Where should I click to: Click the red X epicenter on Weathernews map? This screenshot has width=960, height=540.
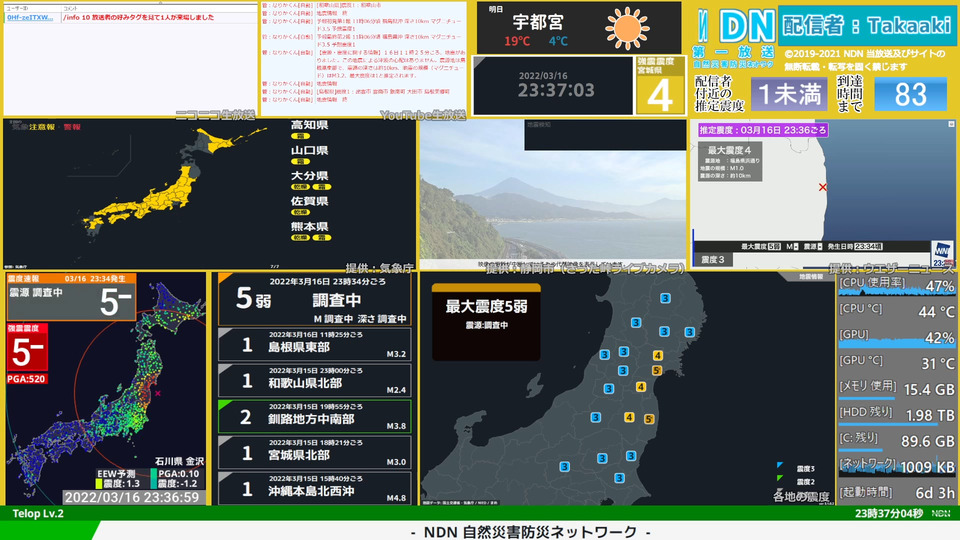(822, 187)
